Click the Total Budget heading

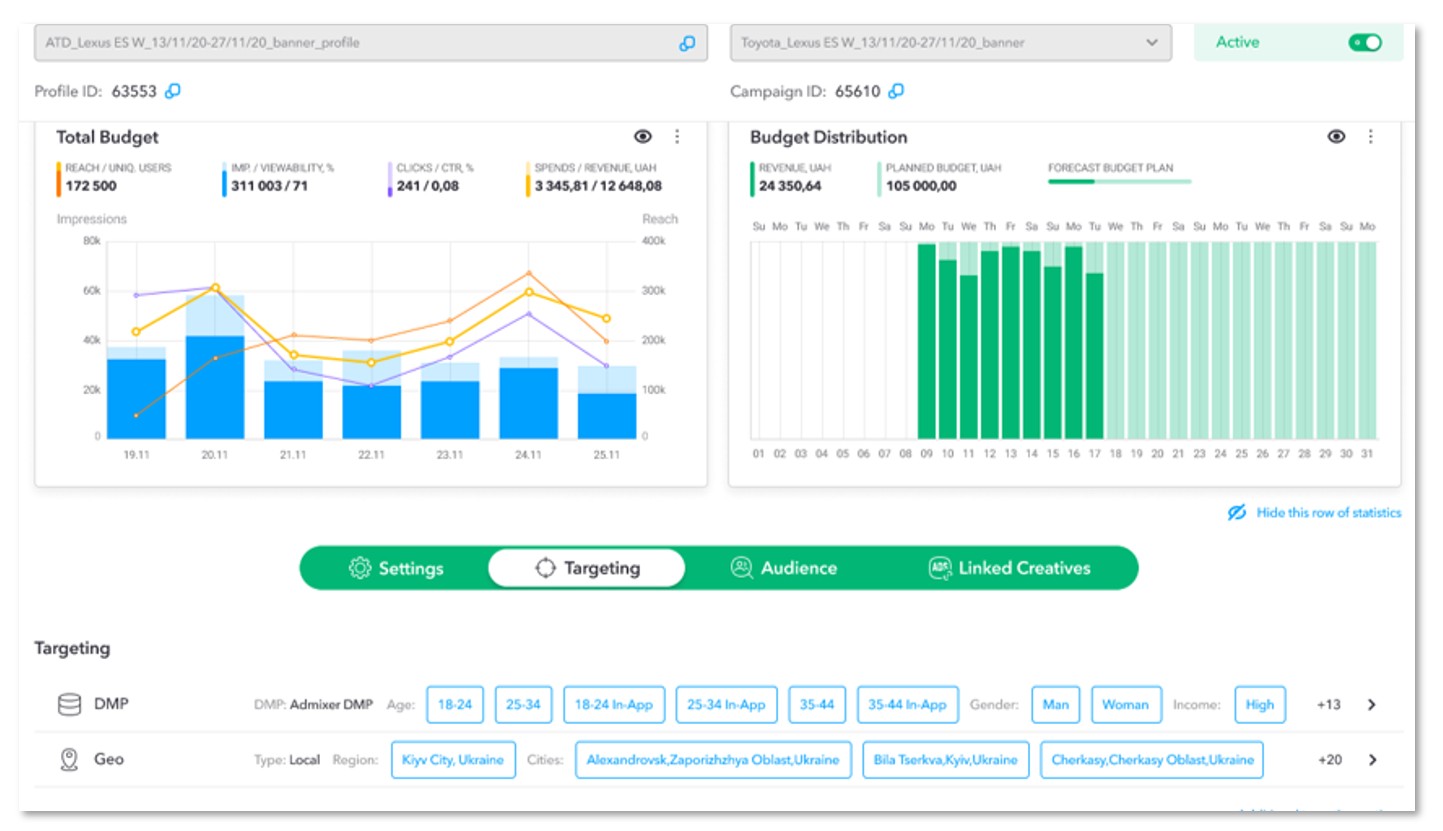pyautogui.click(x=107, y=137)
